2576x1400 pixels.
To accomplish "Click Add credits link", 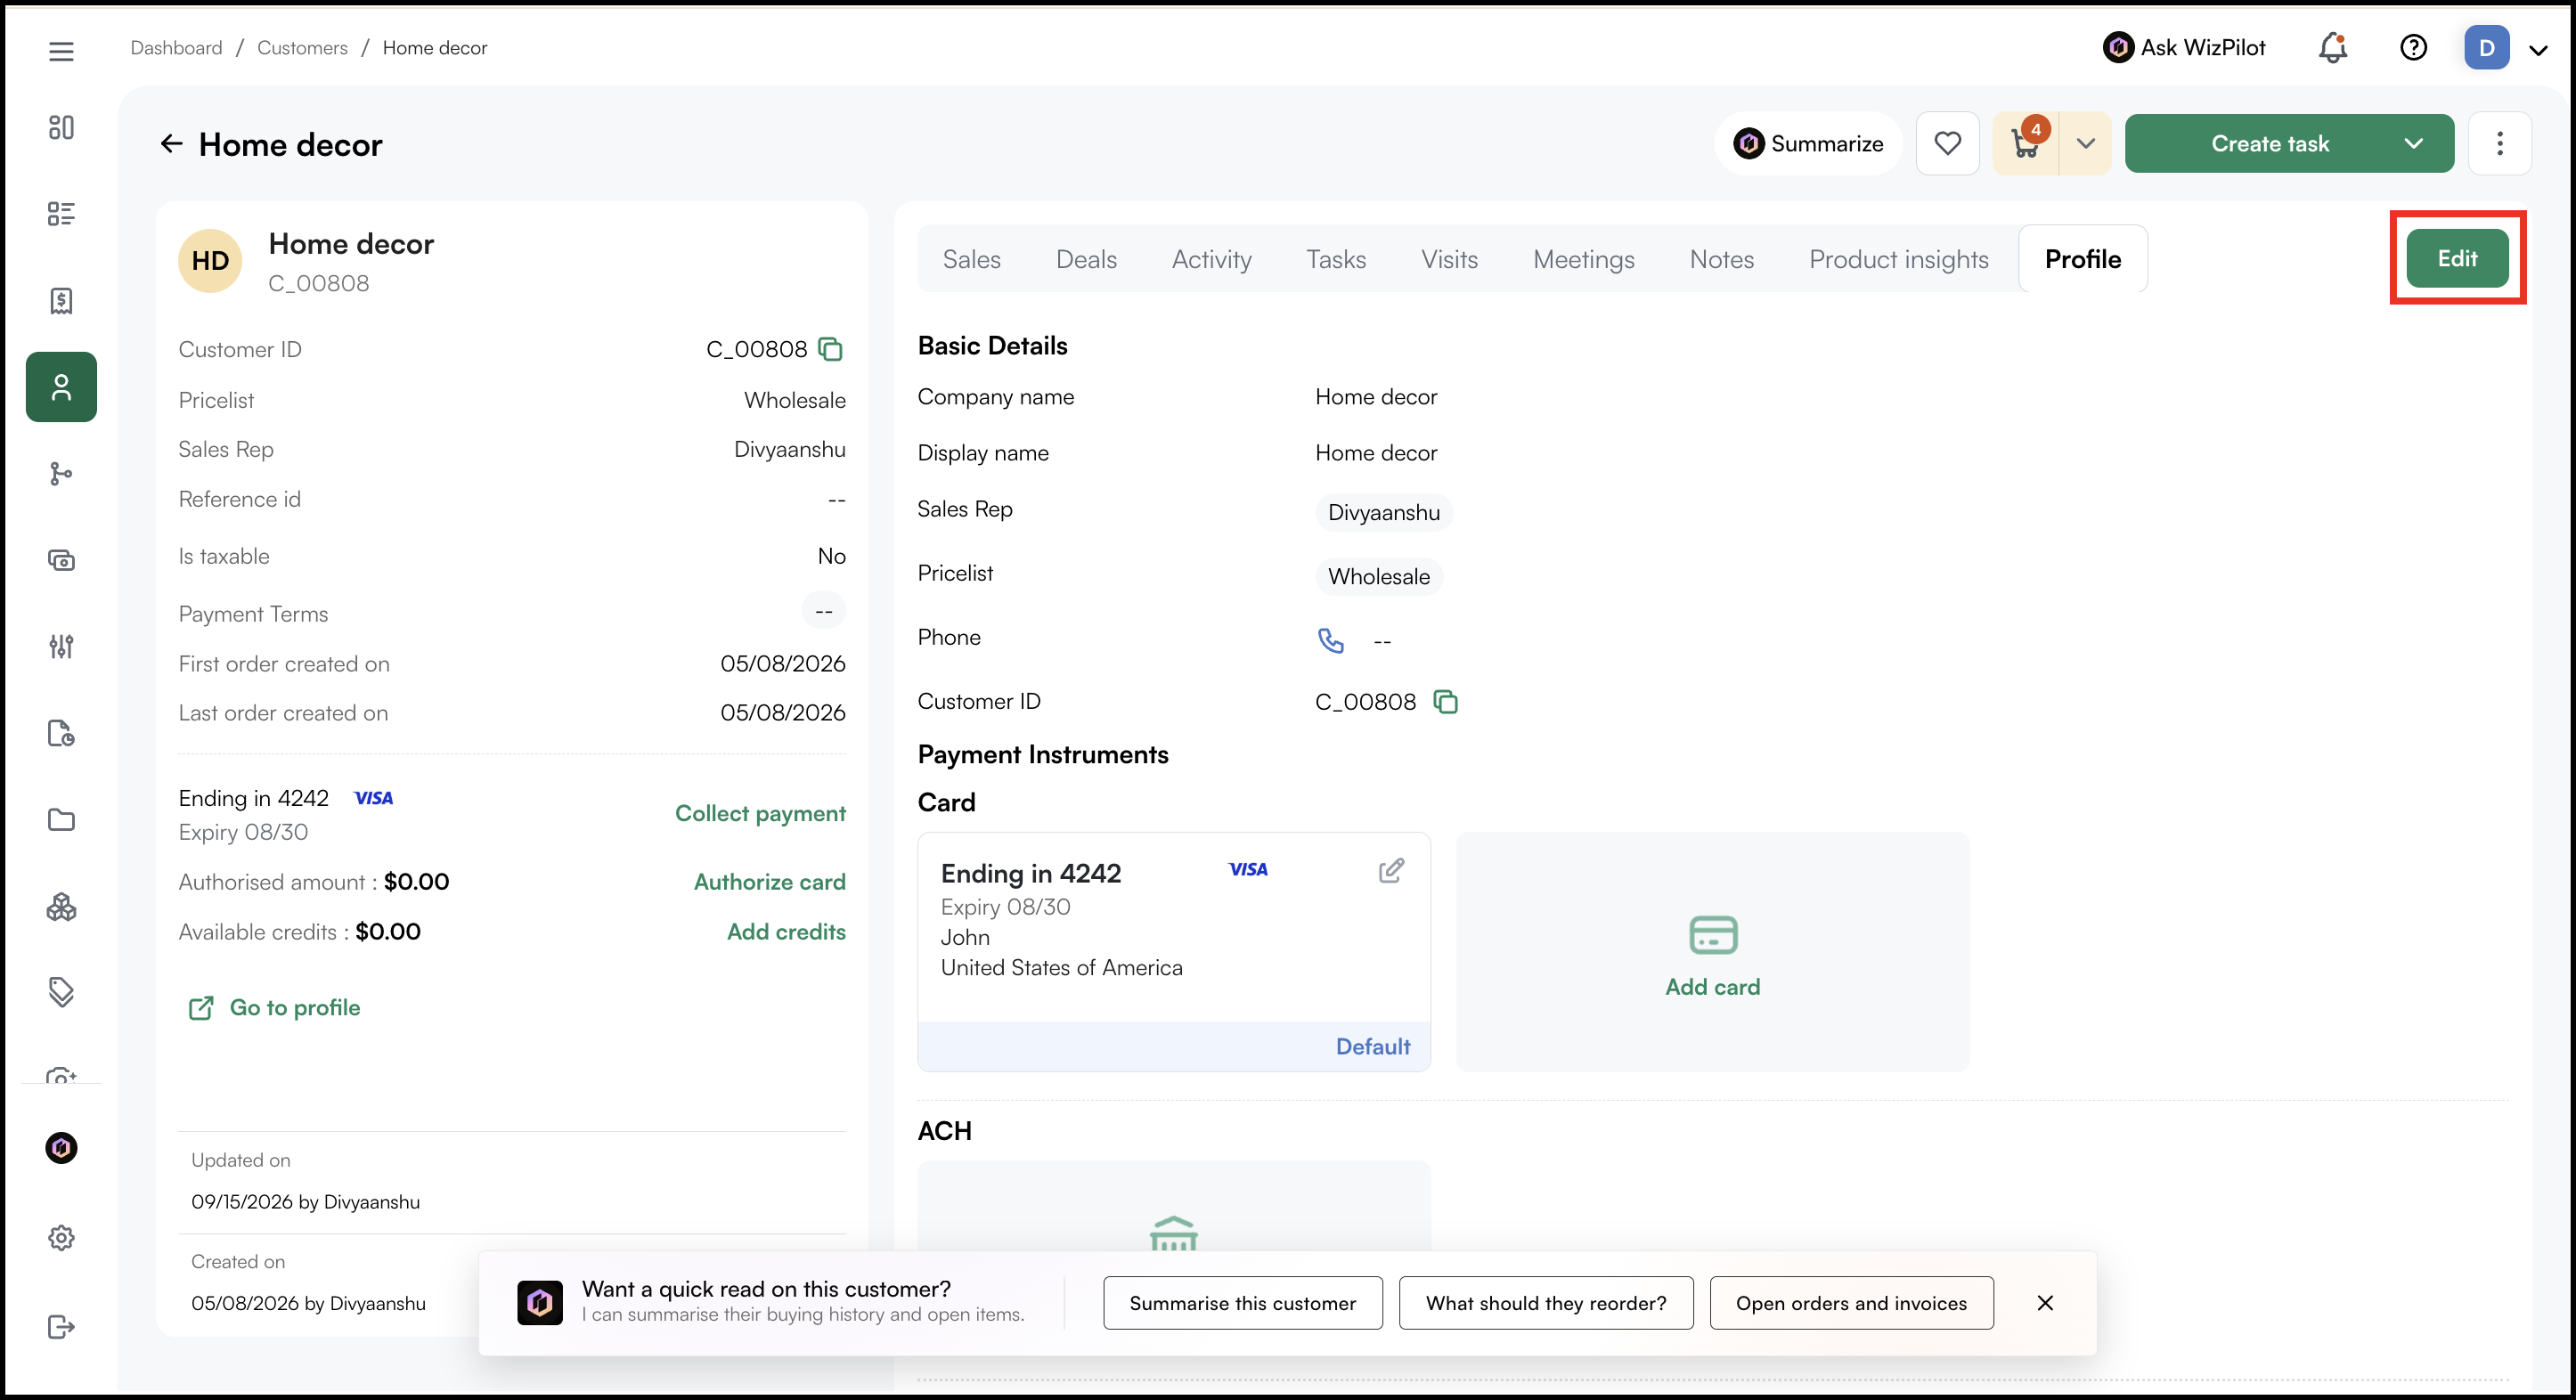I will tap(786, 931).
